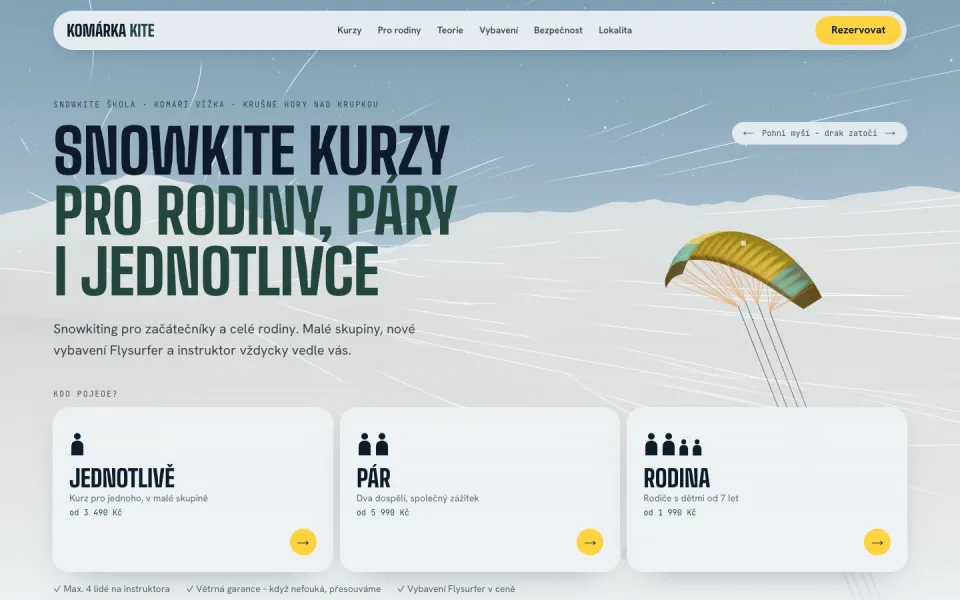Open Rodina course via yellow arrow
This screenshot has width=960, height=600.
[877, 542]
